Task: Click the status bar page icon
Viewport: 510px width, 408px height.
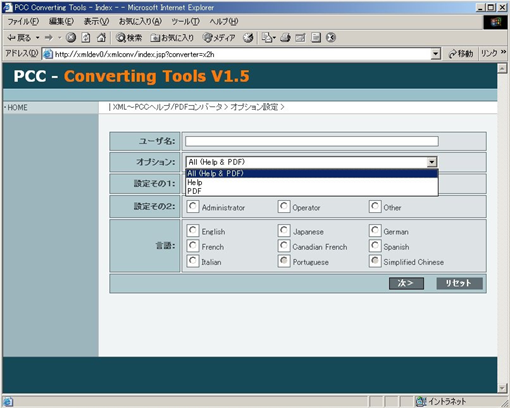Action: [8, 402]
